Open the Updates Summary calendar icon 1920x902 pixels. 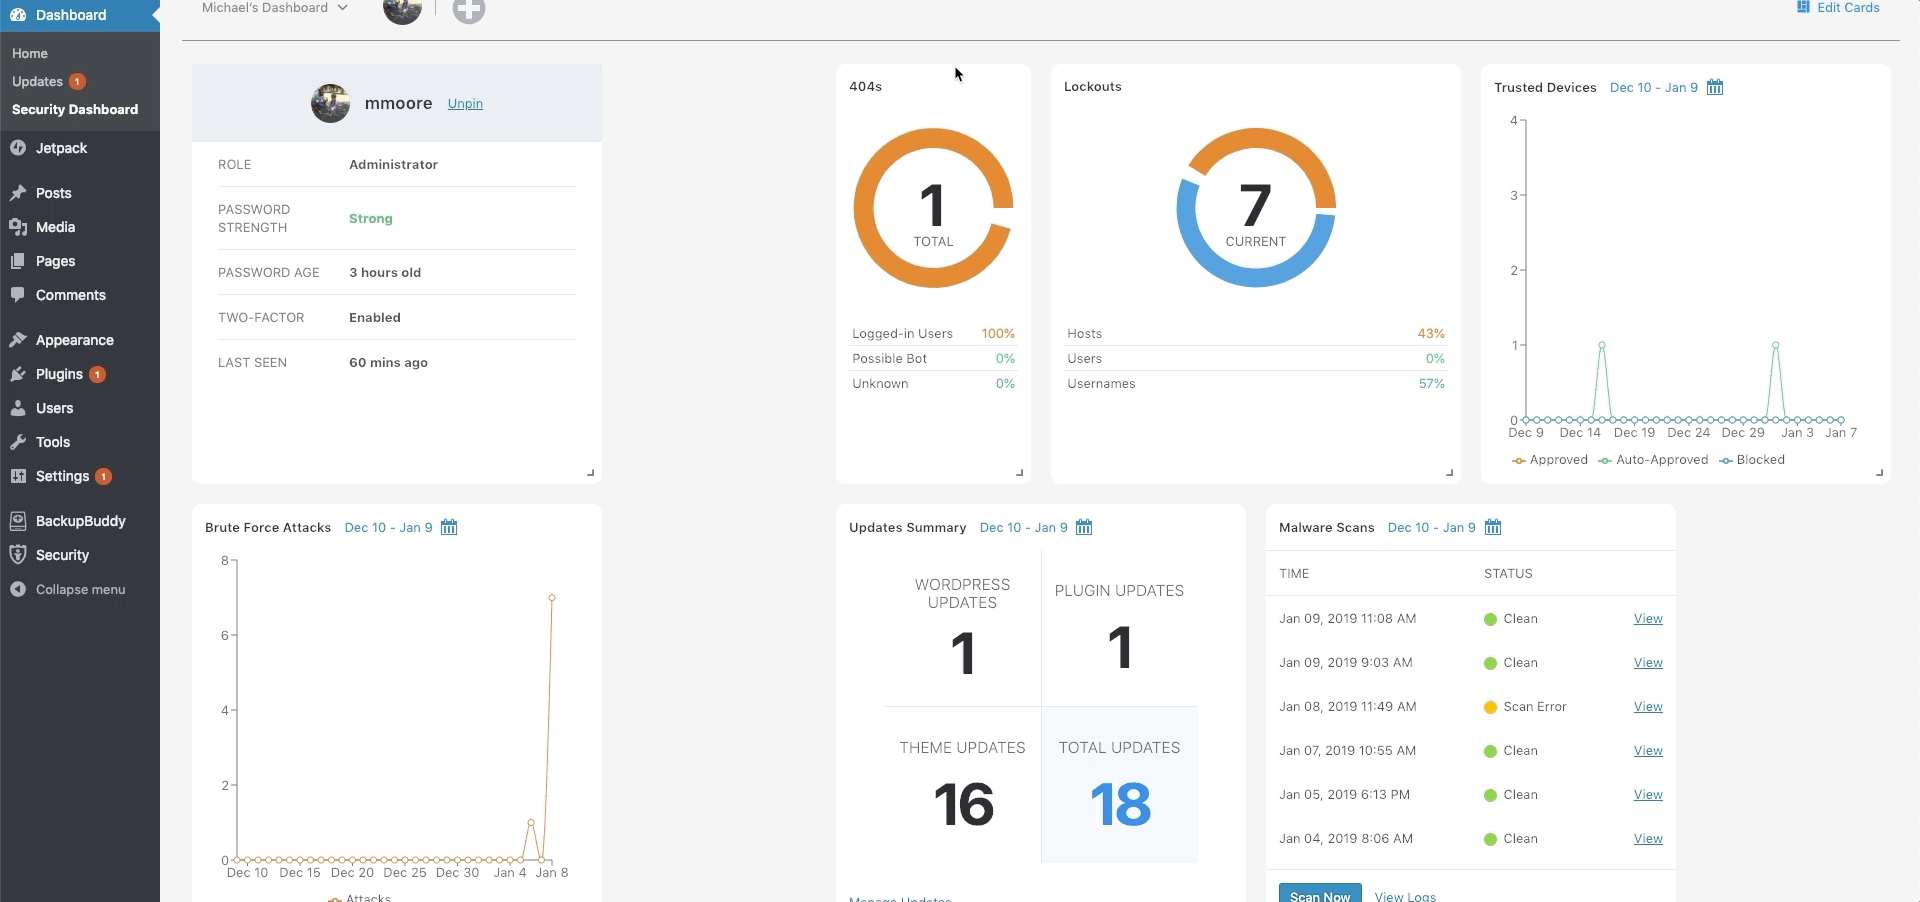pyautogui.click(x=1084, y=528)
